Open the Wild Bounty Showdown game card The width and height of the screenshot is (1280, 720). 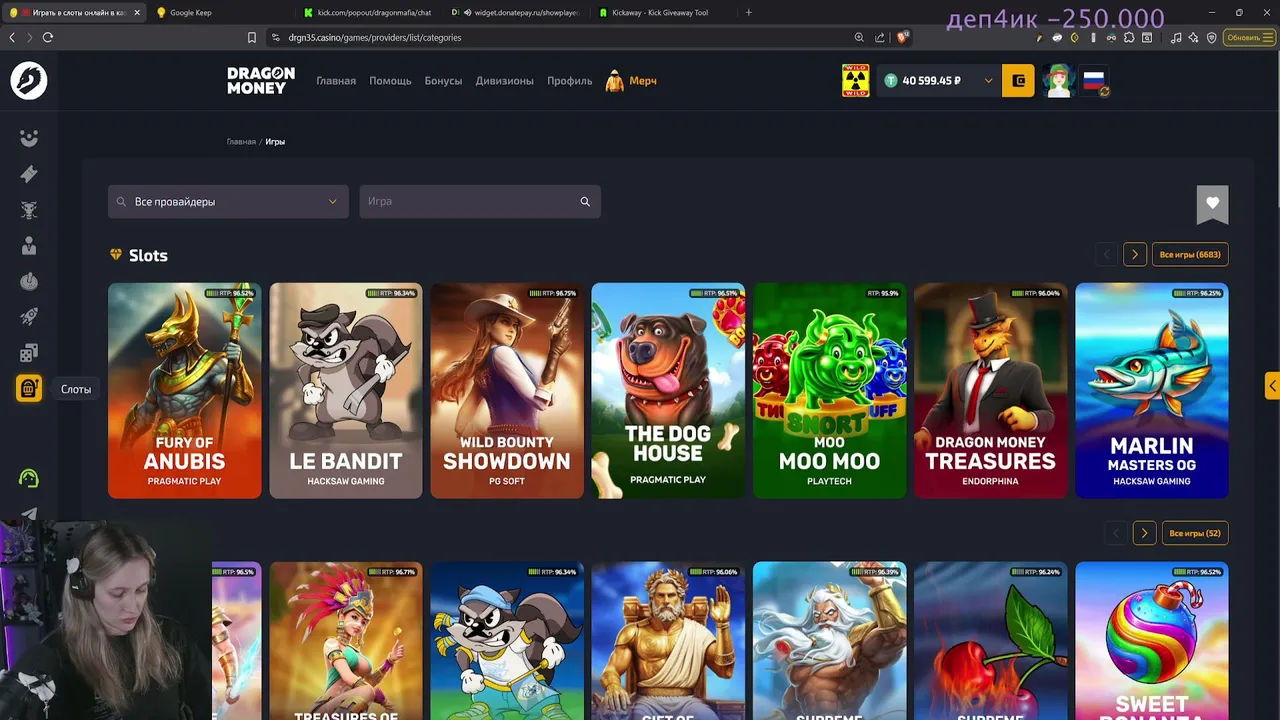pyautogui.click(x=507, y=390)
